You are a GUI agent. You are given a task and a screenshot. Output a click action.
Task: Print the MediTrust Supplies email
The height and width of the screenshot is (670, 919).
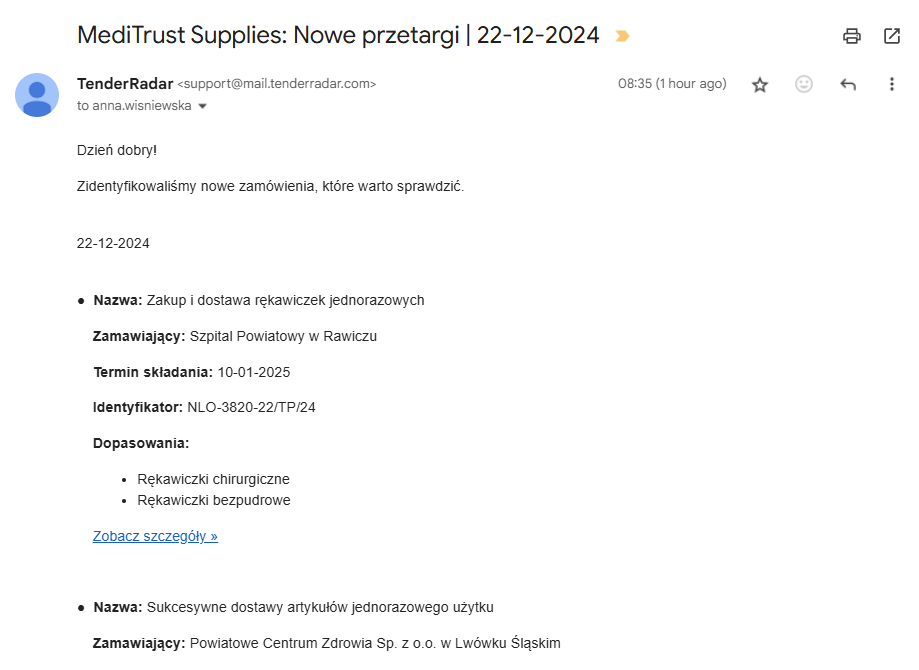tap(851, 35)
